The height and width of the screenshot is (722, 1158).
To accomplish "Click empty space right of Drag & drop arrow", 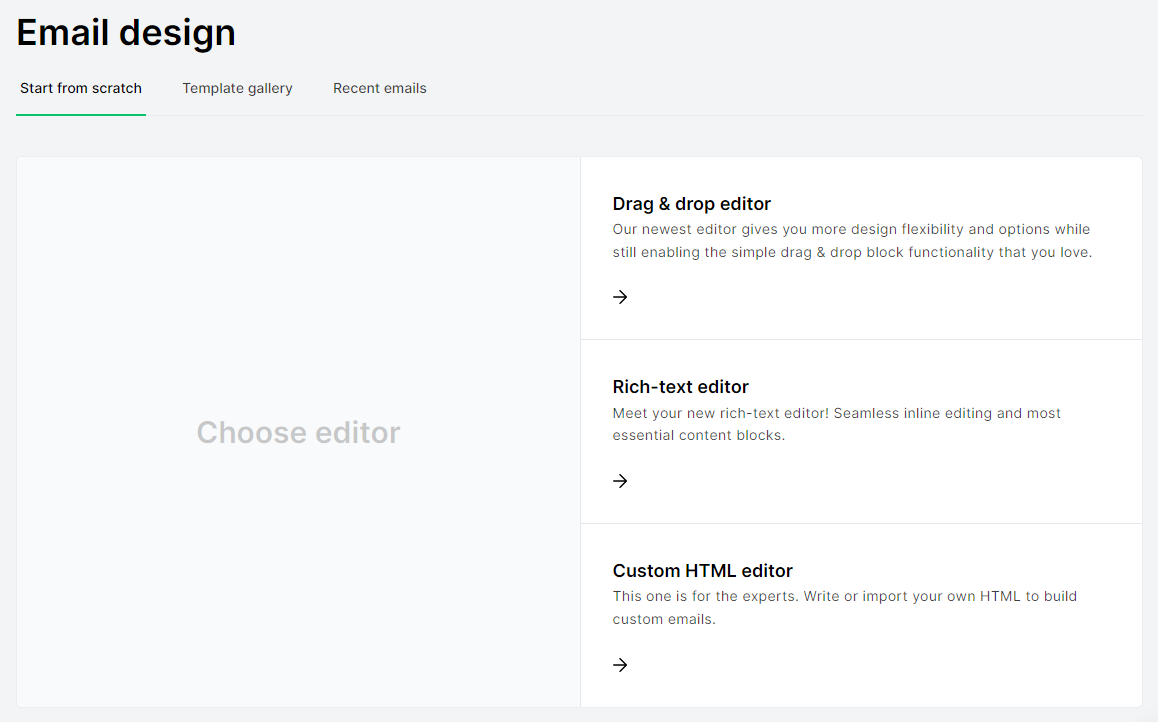I will pyautogui.click(x=860, y=297).
